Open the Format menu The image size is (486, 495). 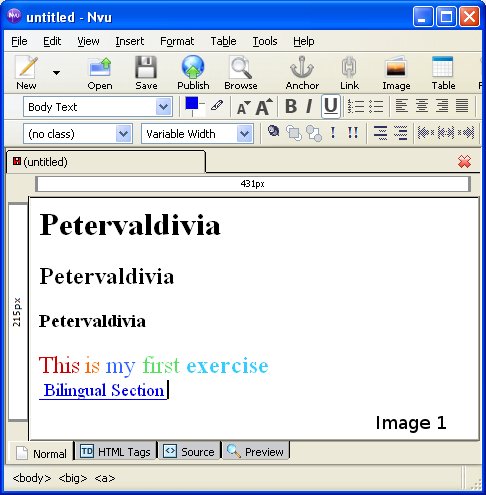pyautogui.click(x=177, y=41)
